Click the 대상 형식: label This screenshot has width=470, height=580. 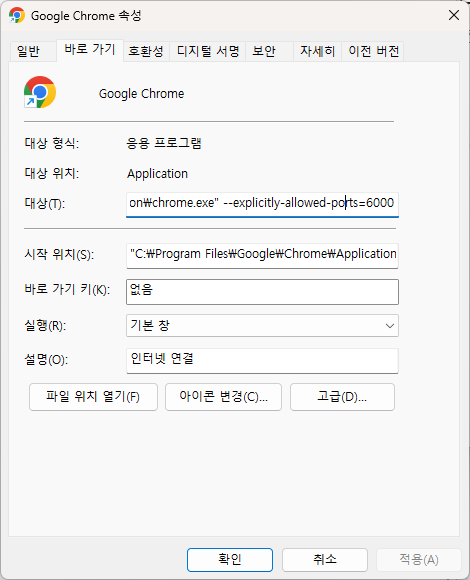tap(52, 143)
